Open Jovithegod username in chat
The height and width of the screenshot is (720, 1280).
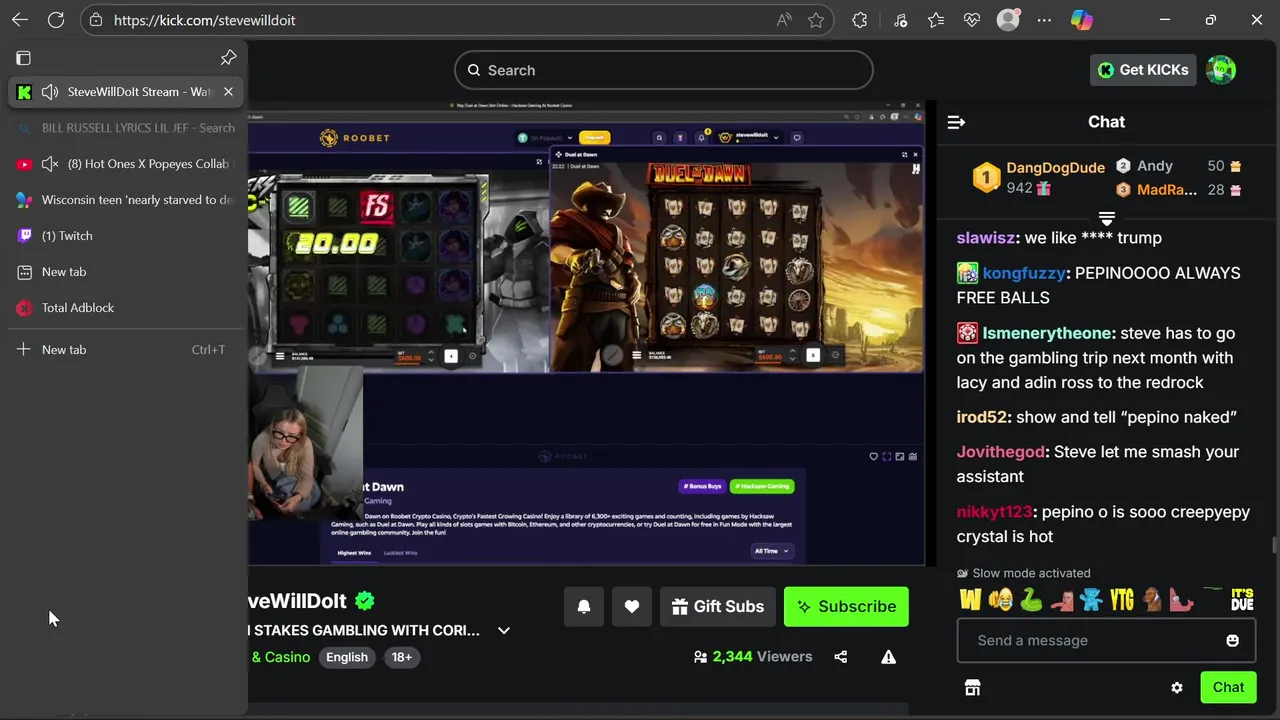click(1000, 452)
